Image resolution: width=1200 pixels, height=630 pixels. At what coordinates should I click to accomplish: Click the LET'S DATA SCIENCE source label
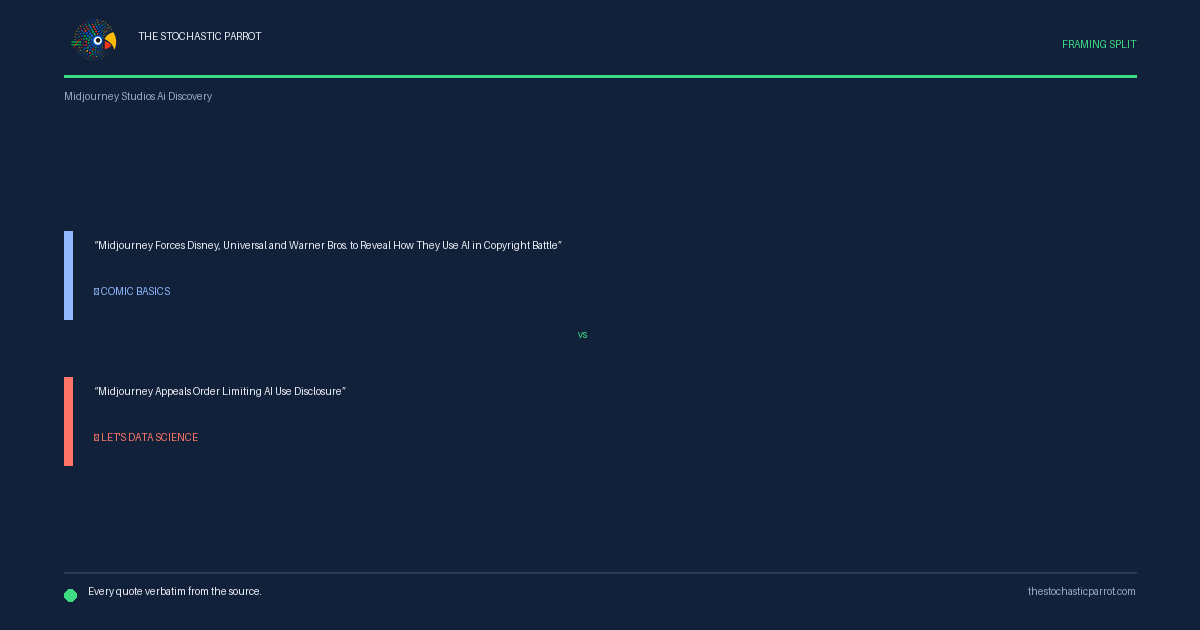point(149,438)
